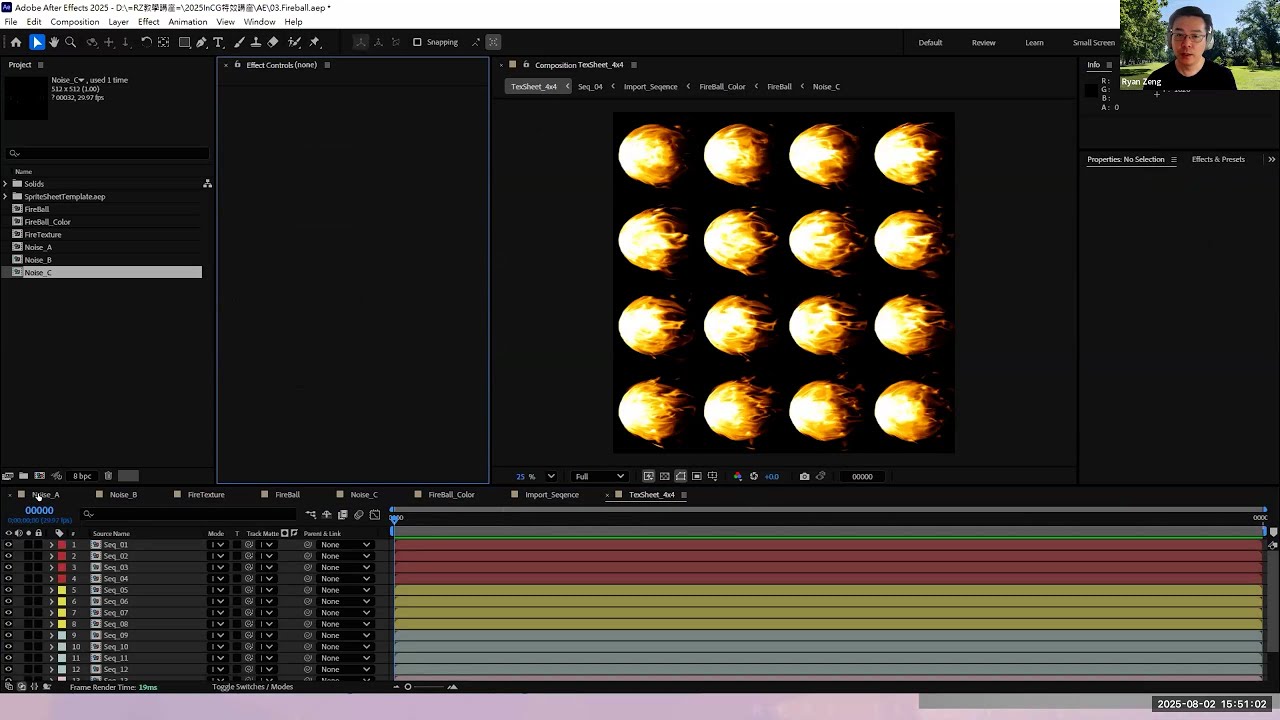
Task: Open the Effect menu
Action: 148,22
